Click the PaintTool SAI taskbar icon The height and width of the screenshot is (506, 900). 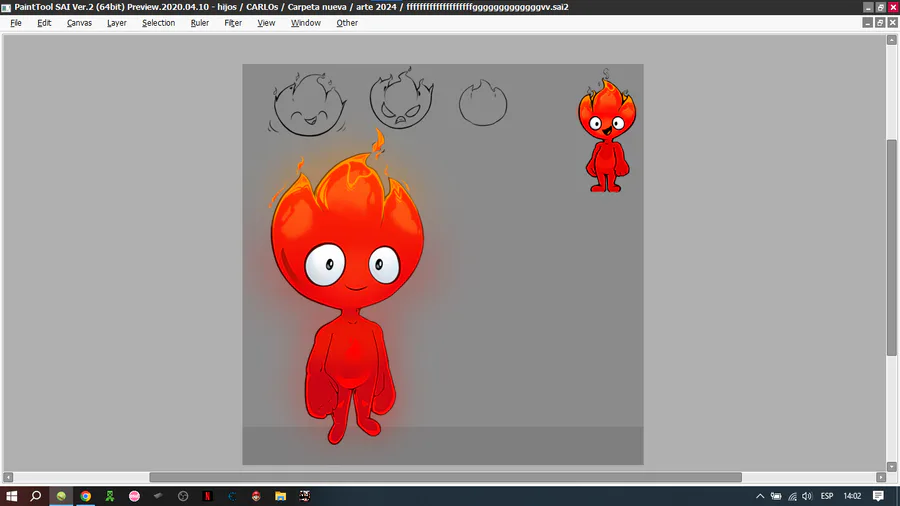[x=61, y=496]
